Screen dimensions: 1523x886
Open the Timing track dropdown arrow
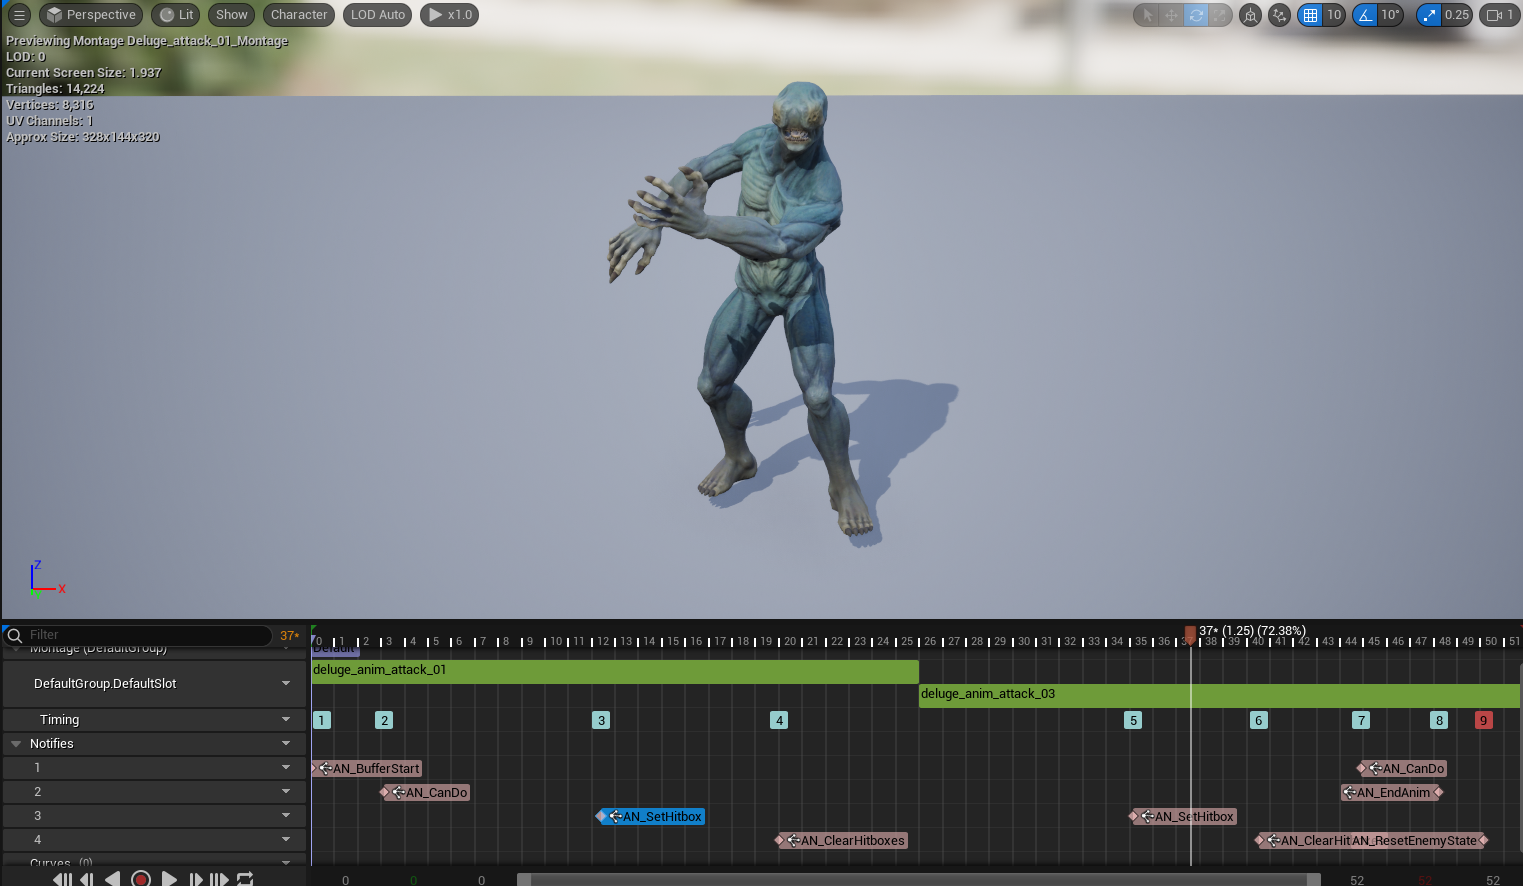pyautogui.click(x=286, y=720)
